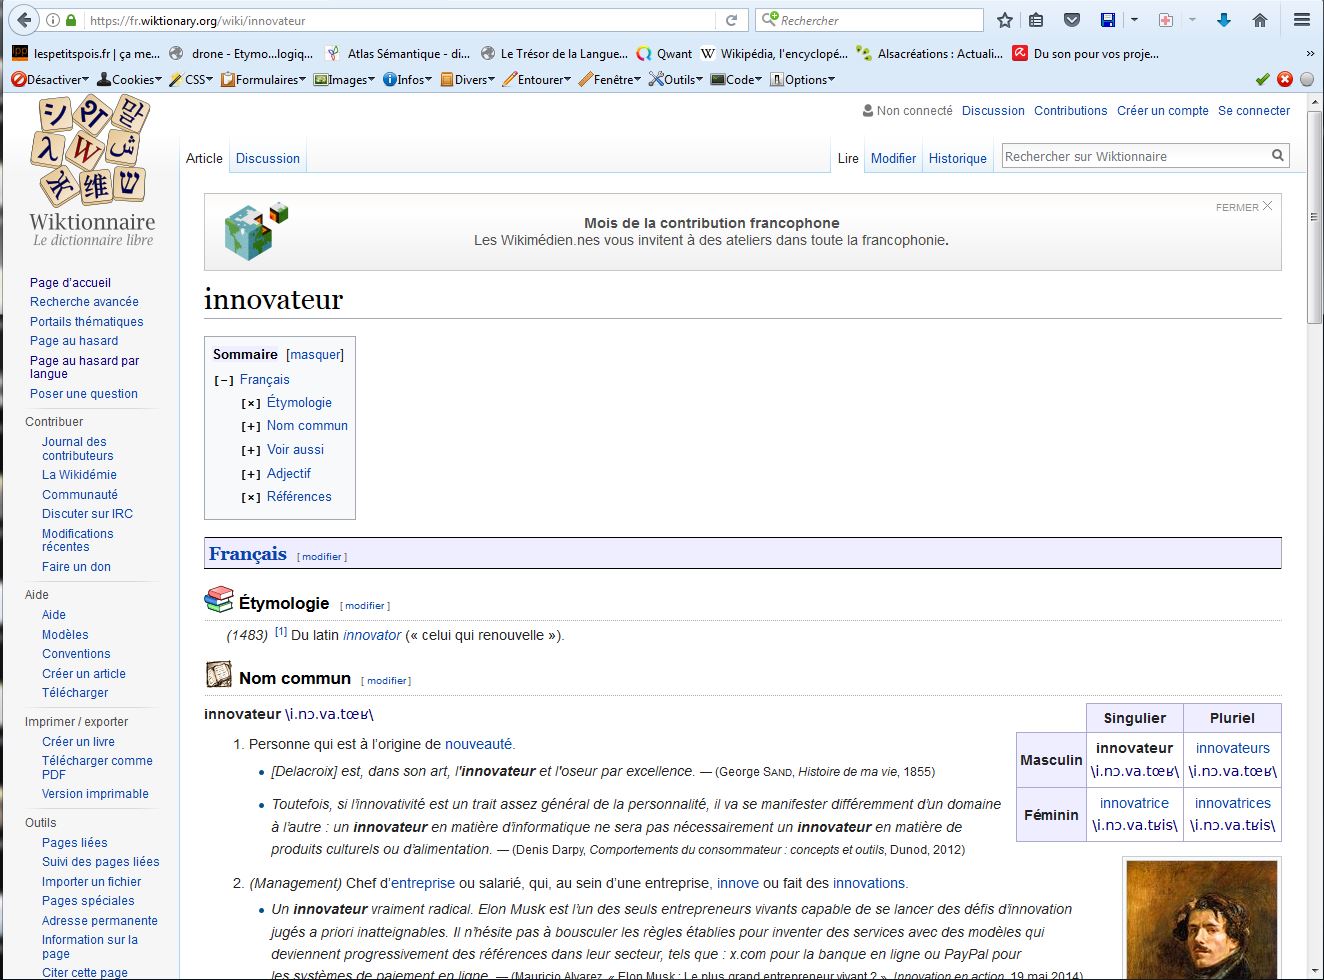
Task: Hide the table of contents via masquer
Action: pyautogui.click(x=315, y=355)
